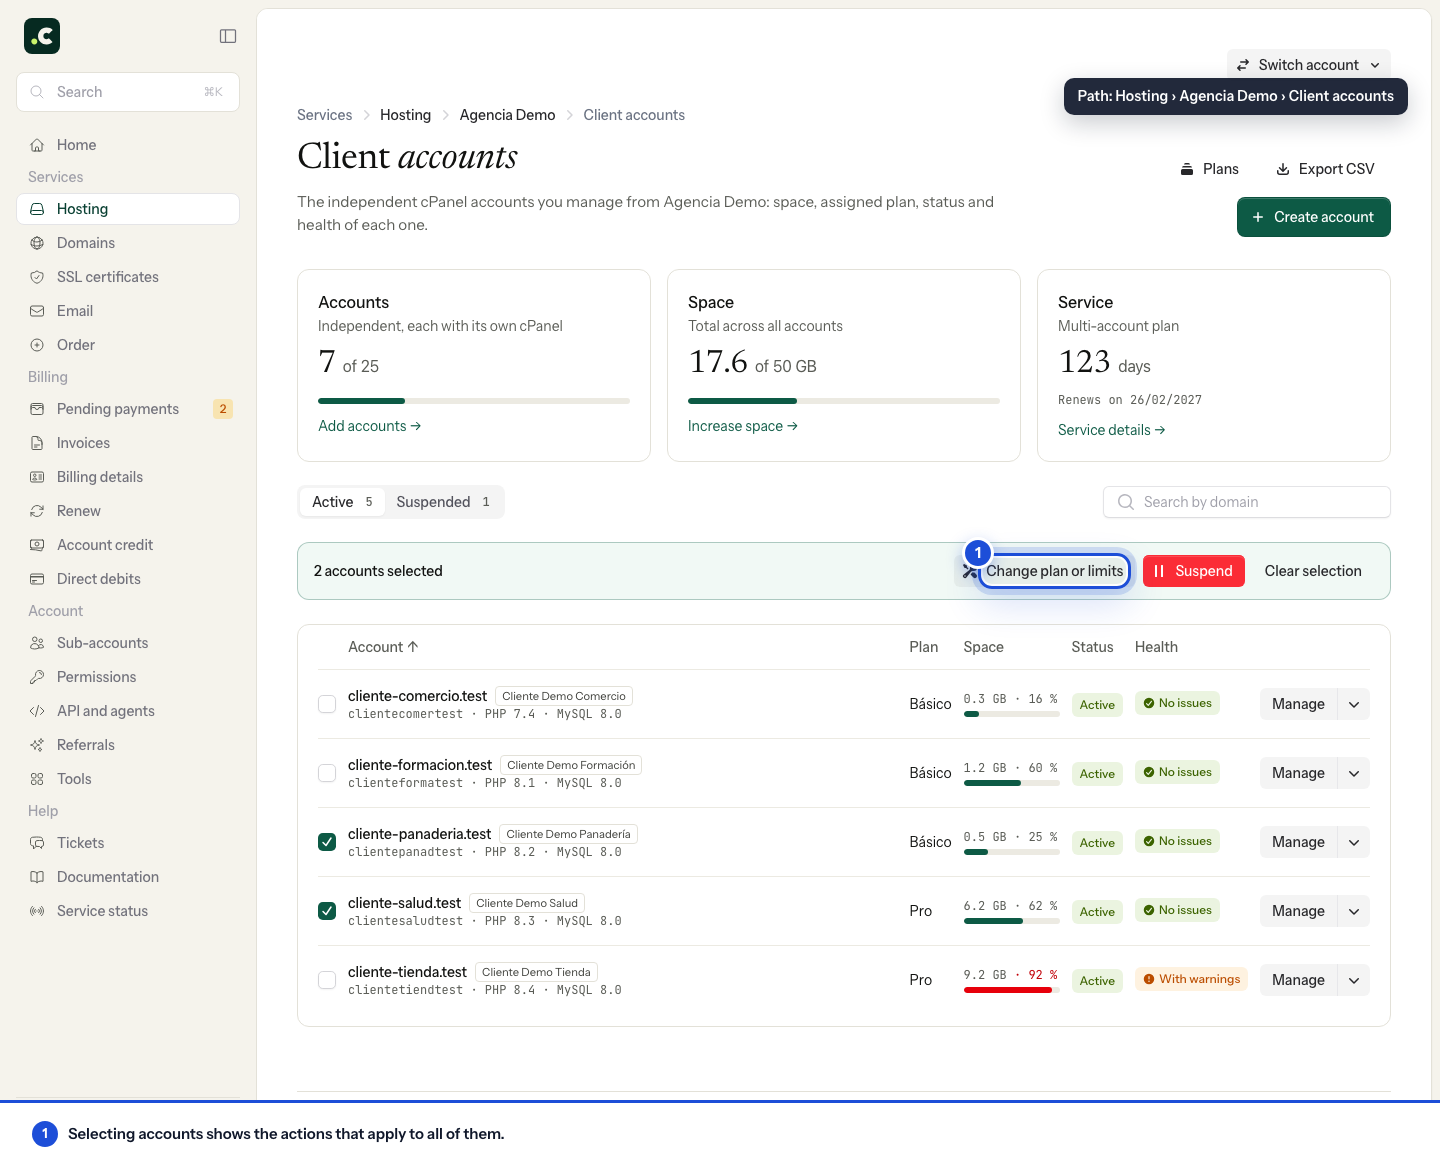Screen dimensions: 1440x1164
Task: Open the Switch account dropdown
Action: coord(1309,65)
